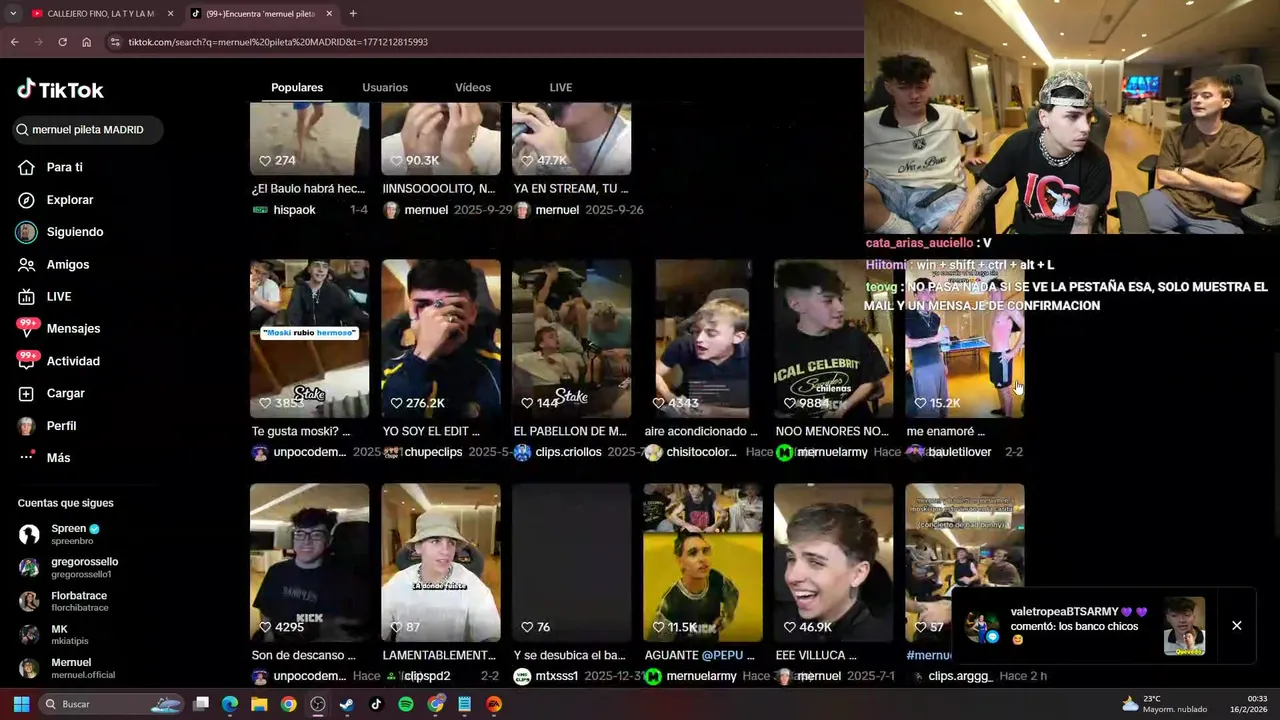1280x720 pixels.
Task: Open Perfil in the sidebar
Action: 61,426
